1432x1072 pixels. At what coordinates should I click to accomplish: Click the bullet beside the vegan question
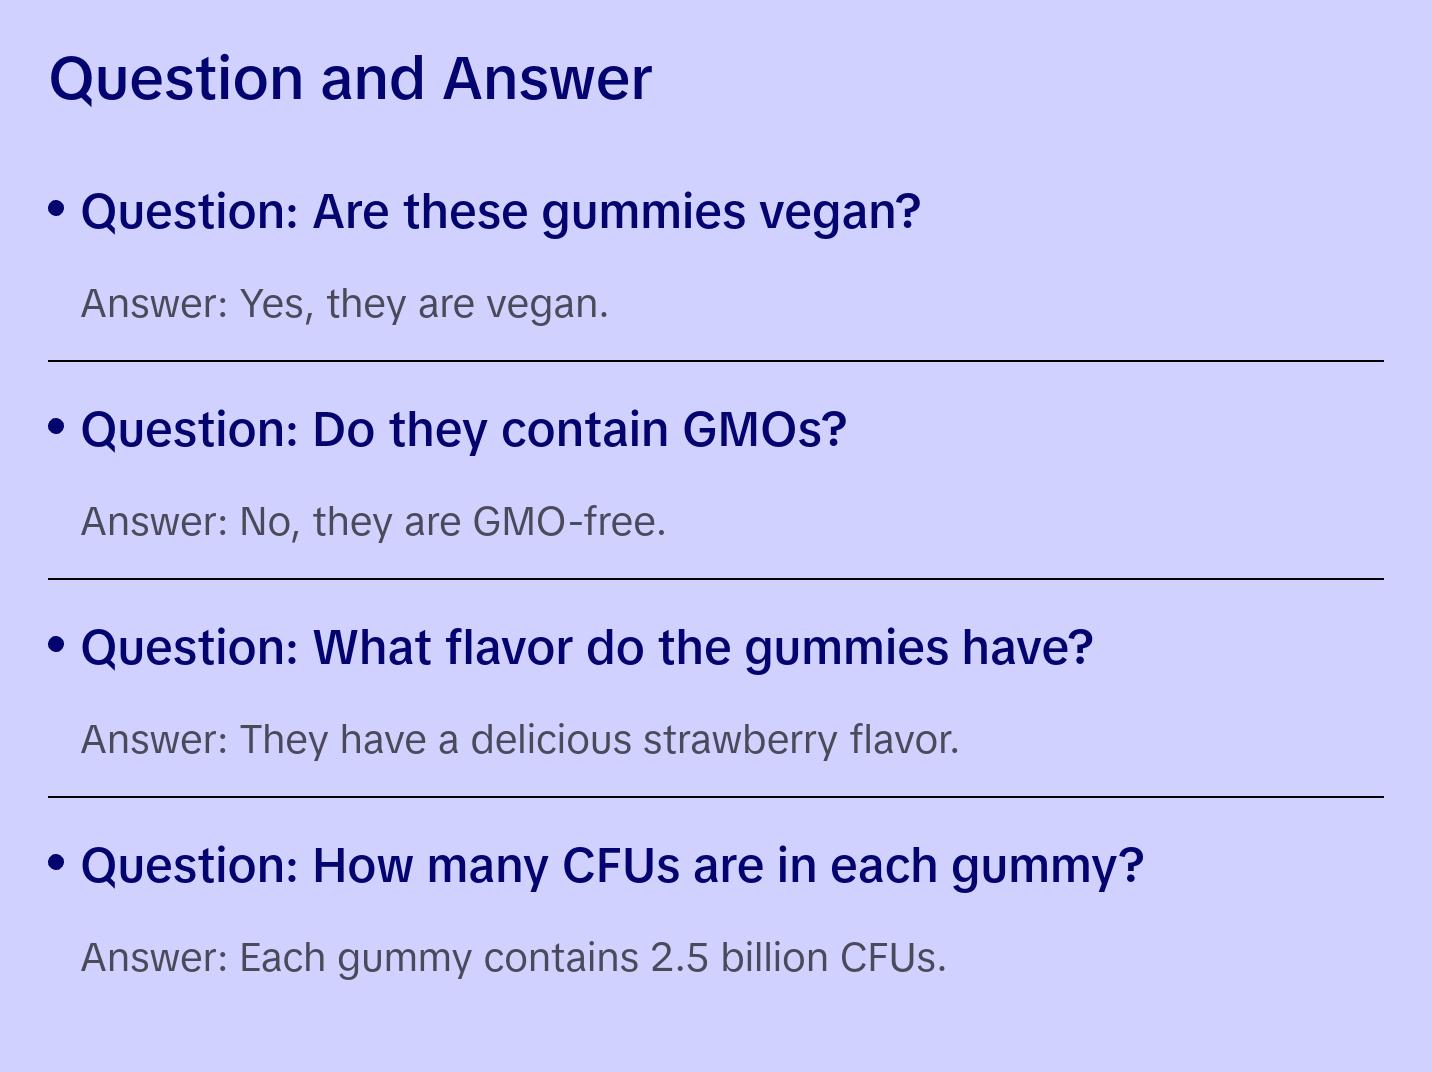pyautogui.click(x=57, y=208)
